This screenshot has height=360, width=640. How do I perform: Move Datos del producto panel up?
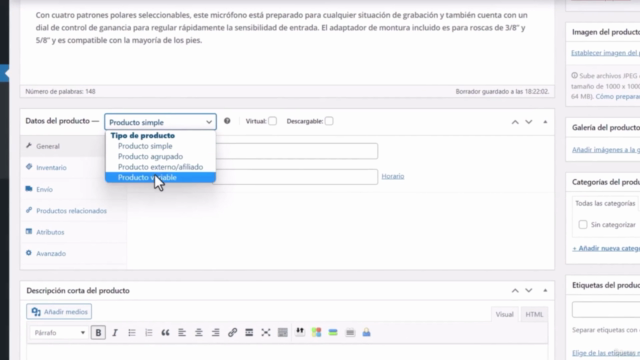click(x=515, y=122)
